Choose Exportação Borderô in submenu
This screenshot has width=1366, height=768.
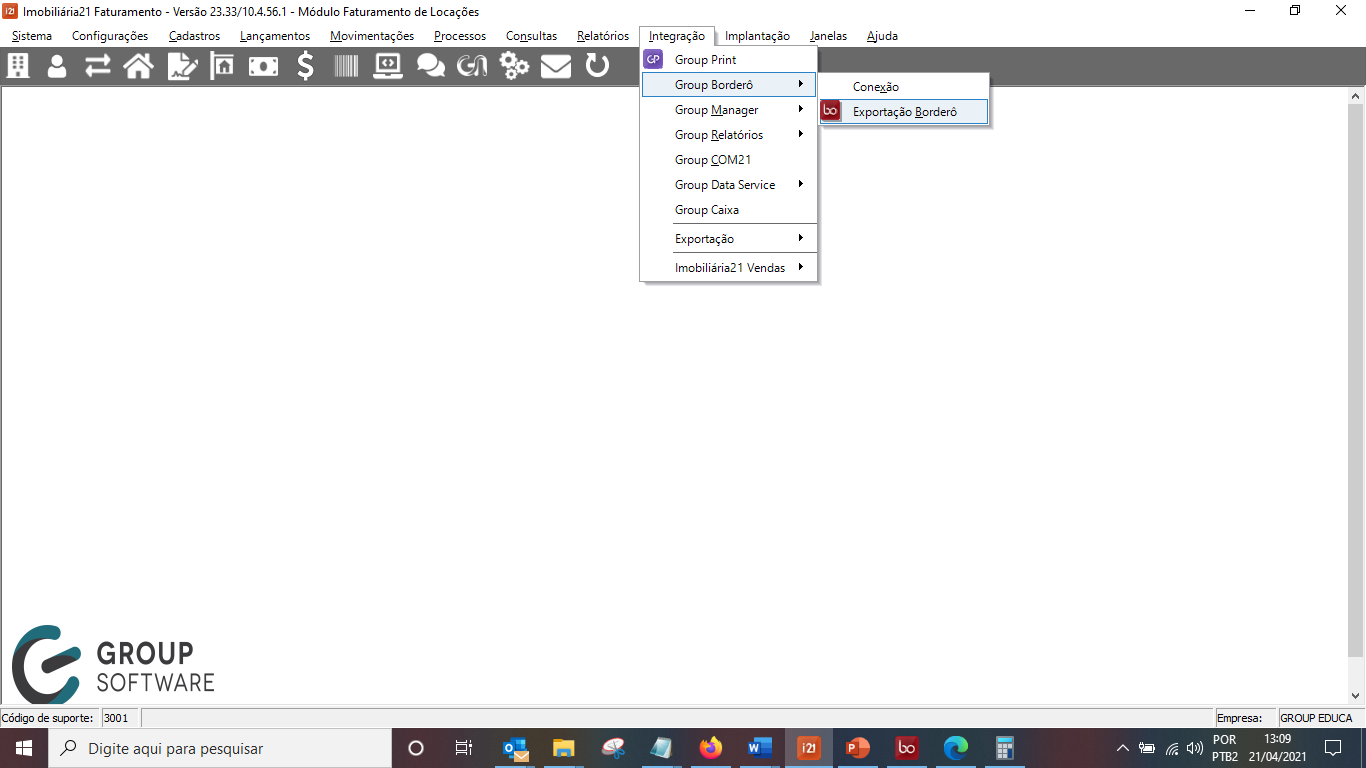pyautogui.click(x=904, y=112)
